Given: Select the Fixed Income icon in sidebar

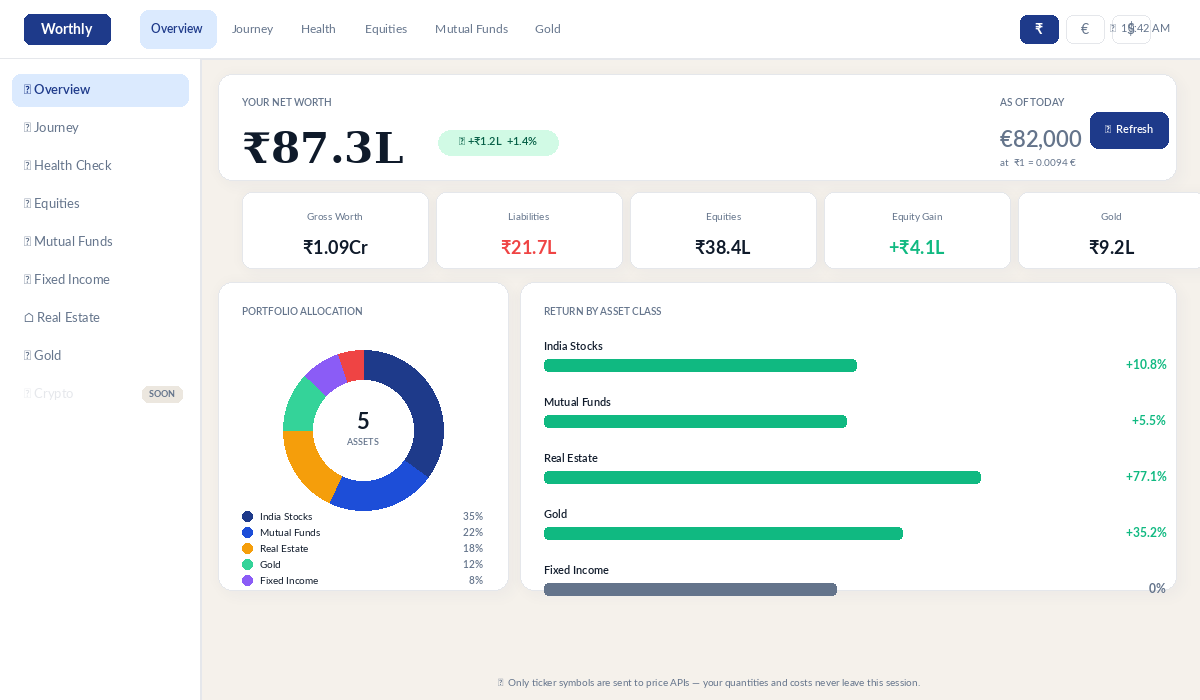Looking at the screenshot, I should click(27, 279).
